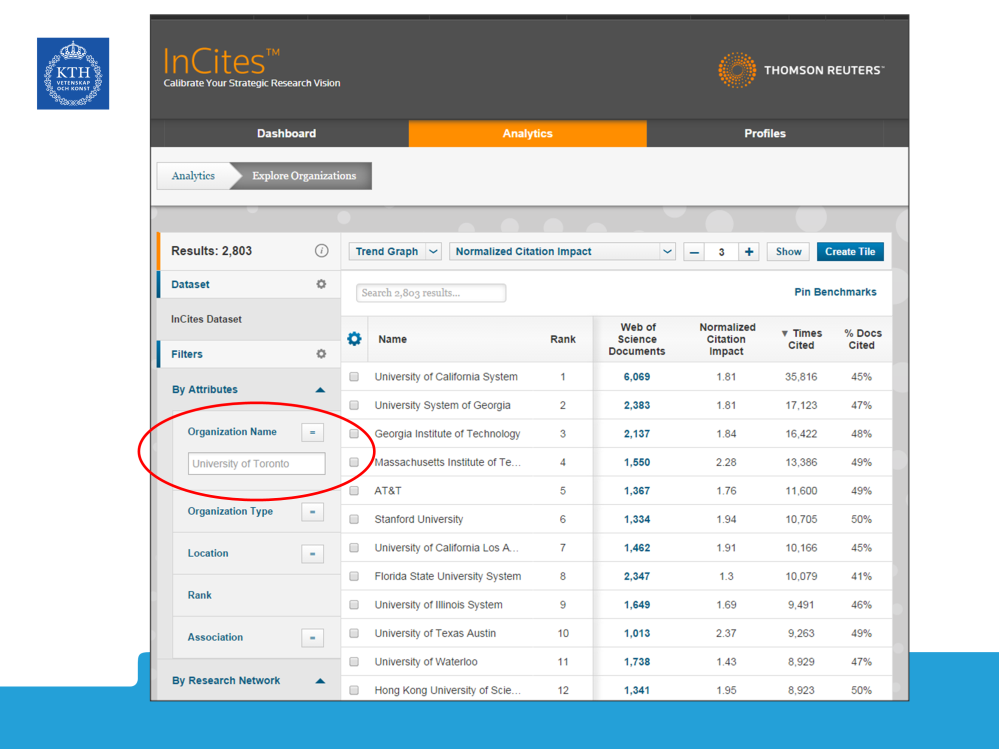Image resolution: width=999 pixels, height=749 pixels.
Task: Open the Rank filter item
Action: [199, 595]
